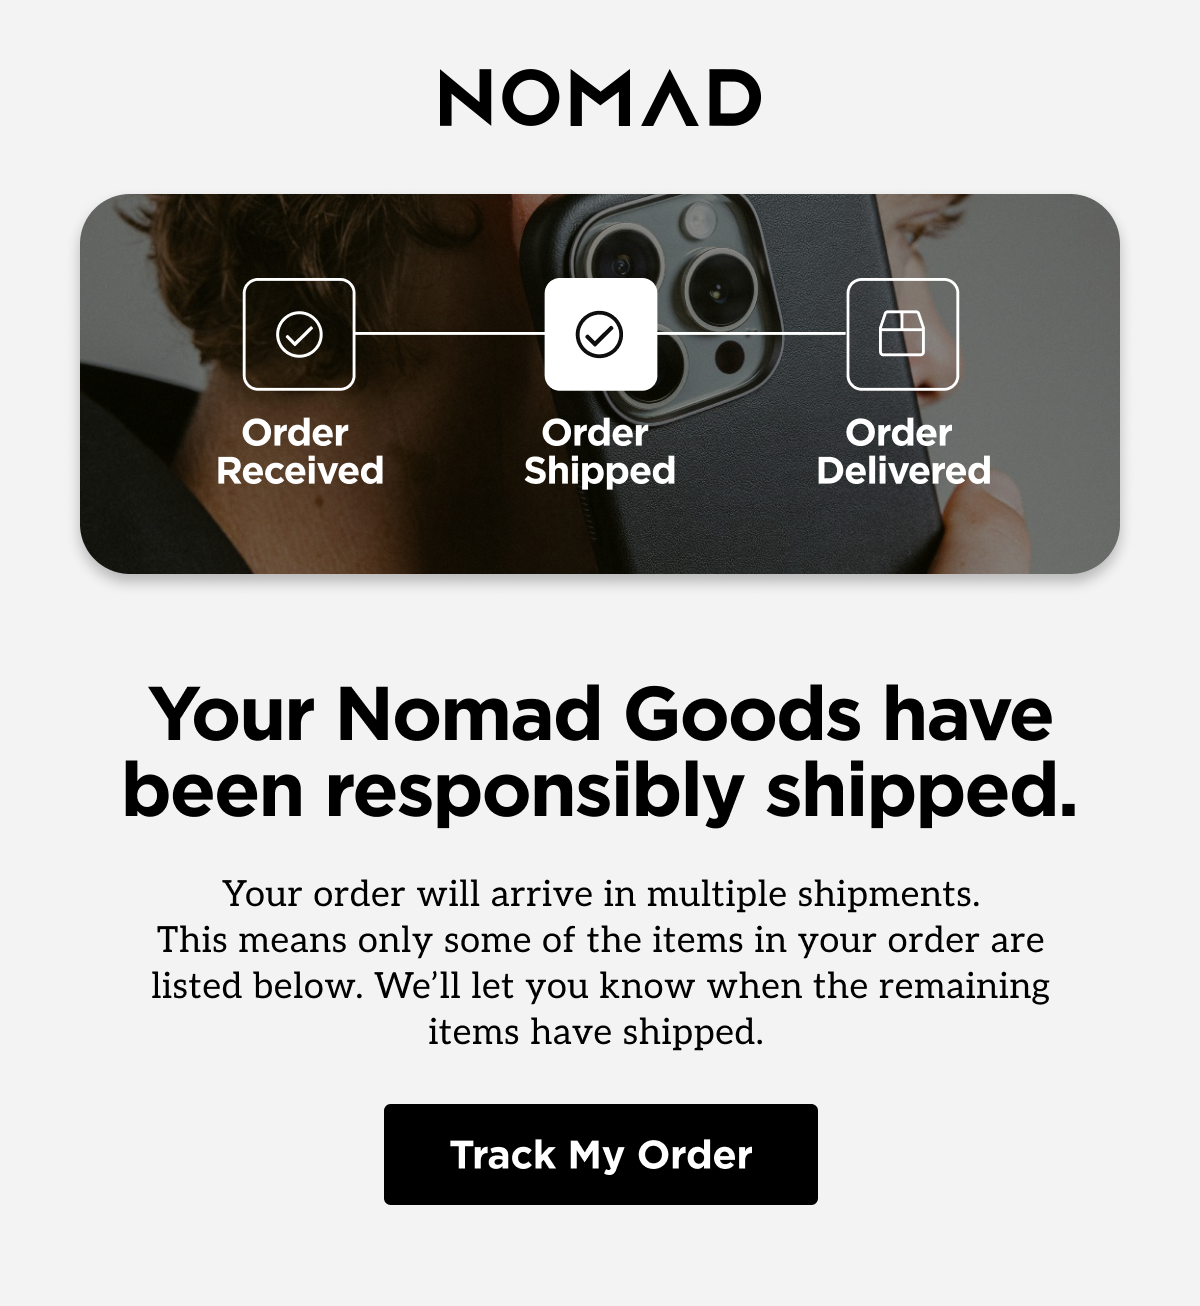Select the "Order Received" step label
The height and width of the screenshot is (1306, 1200).
click(299, 452)
